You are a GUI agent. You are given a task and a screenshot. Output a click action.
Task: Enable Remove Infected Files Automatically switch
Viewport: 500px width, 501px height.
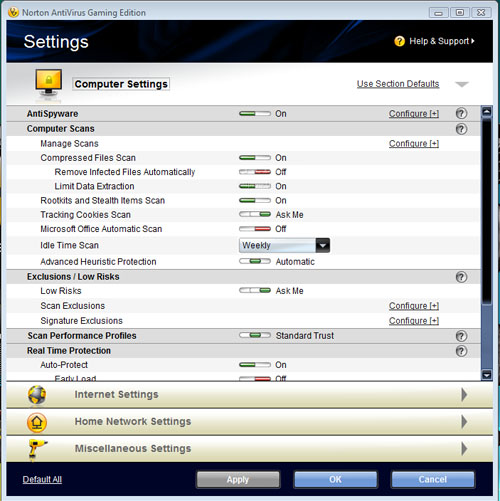[x=255, y=172]
